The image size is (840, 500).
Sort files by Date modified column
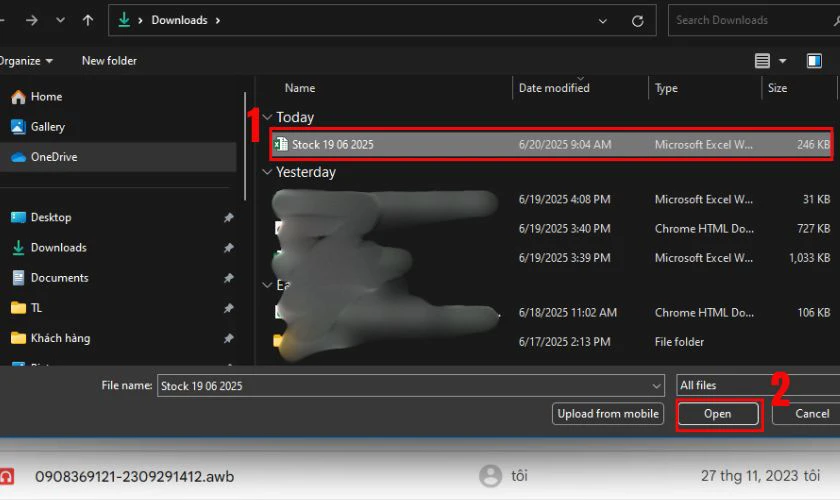coord(554,88)
